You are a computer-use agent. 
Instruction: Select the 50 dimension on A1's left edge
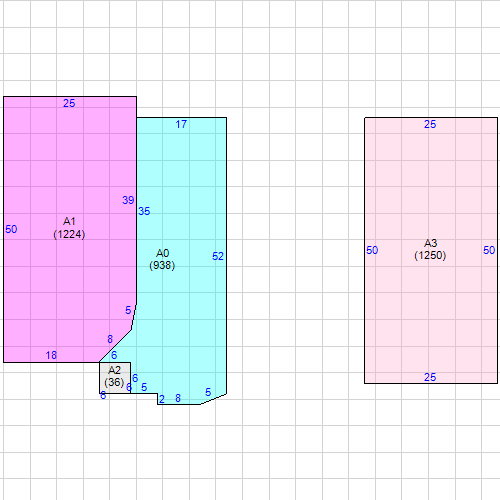pos(11,229)
